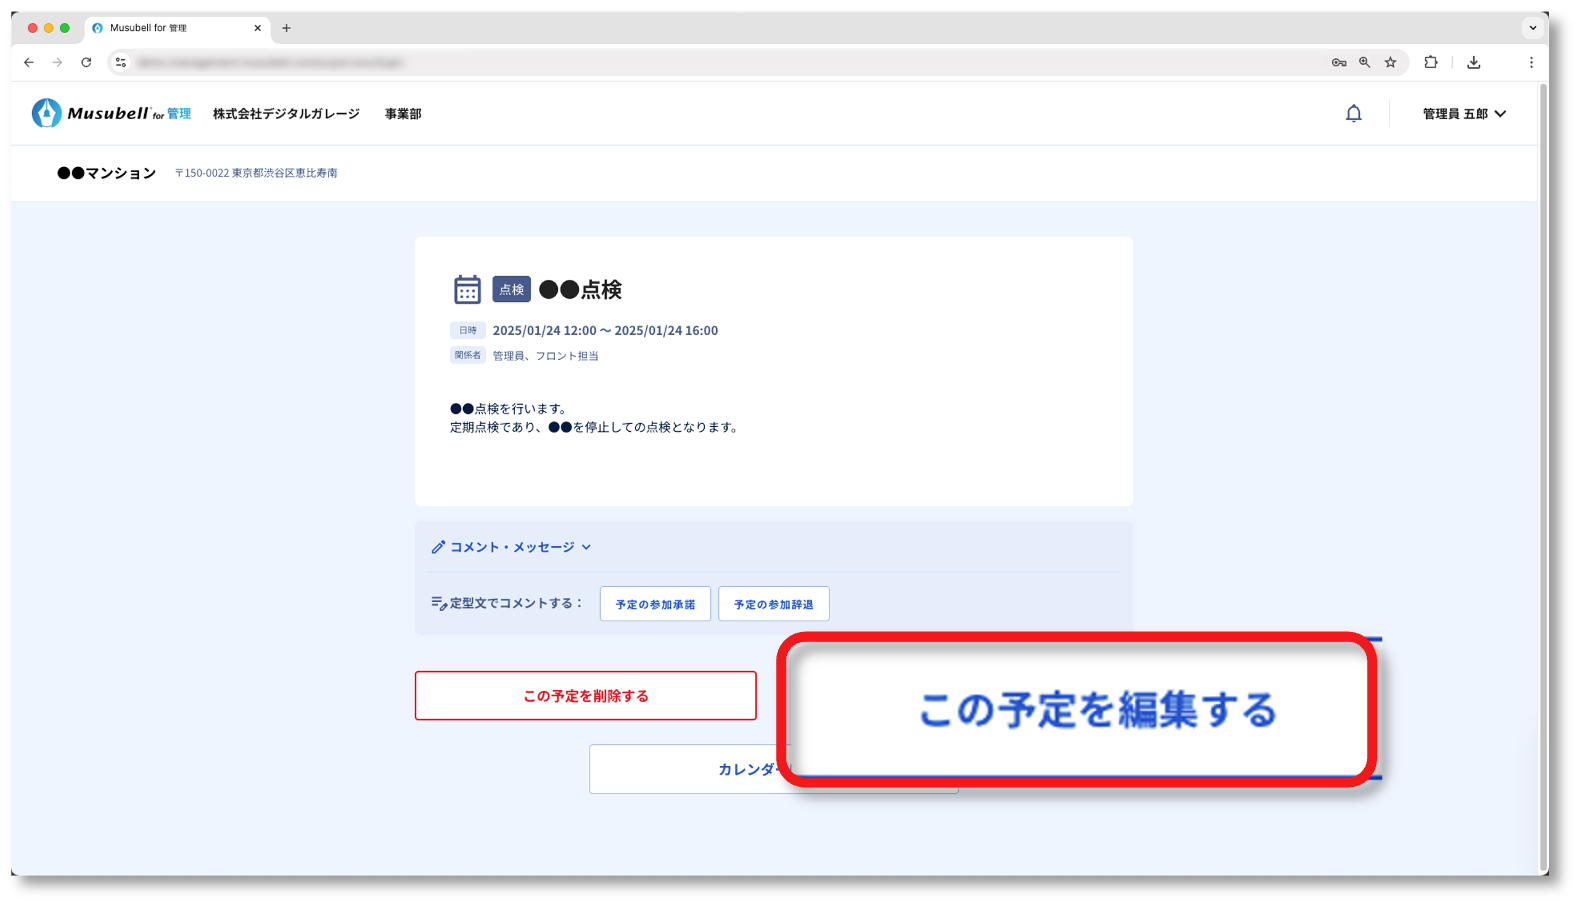This screenshot has height=907, width=1581.
Task: Click the この予定を編集する button
Action: [1096, 710]
